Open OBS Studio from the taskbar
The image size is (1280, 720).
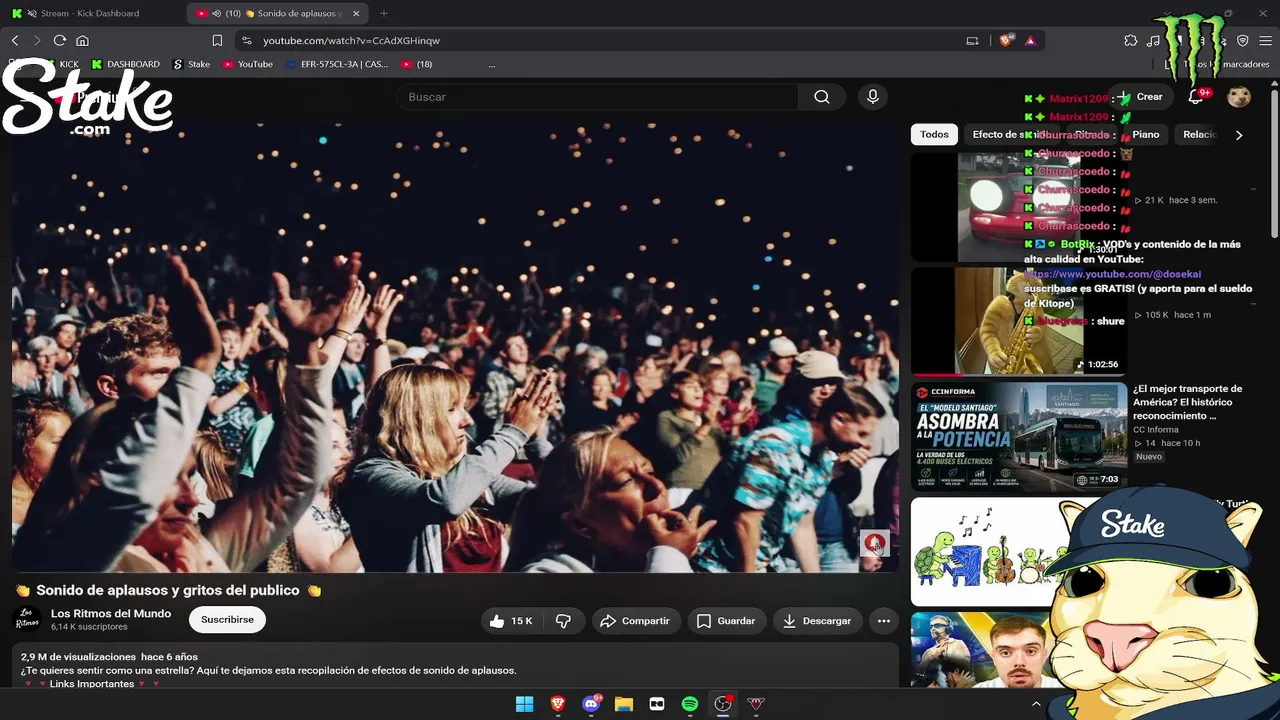[723, 704]
